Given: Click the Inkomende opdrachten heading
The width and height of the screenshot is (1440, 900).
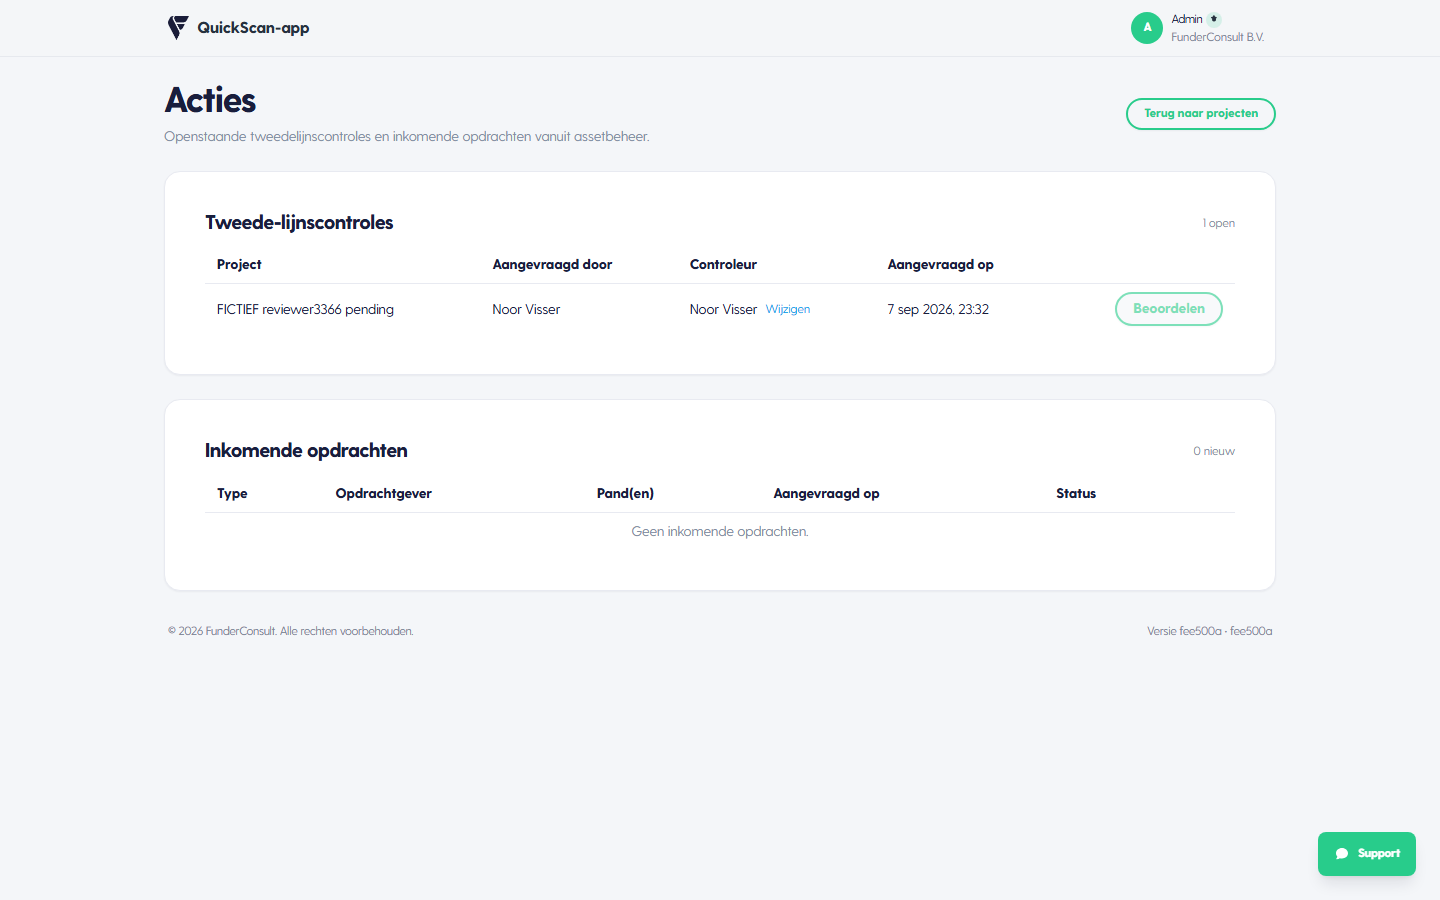Looking at the screenshot, I should pos(306,451).
